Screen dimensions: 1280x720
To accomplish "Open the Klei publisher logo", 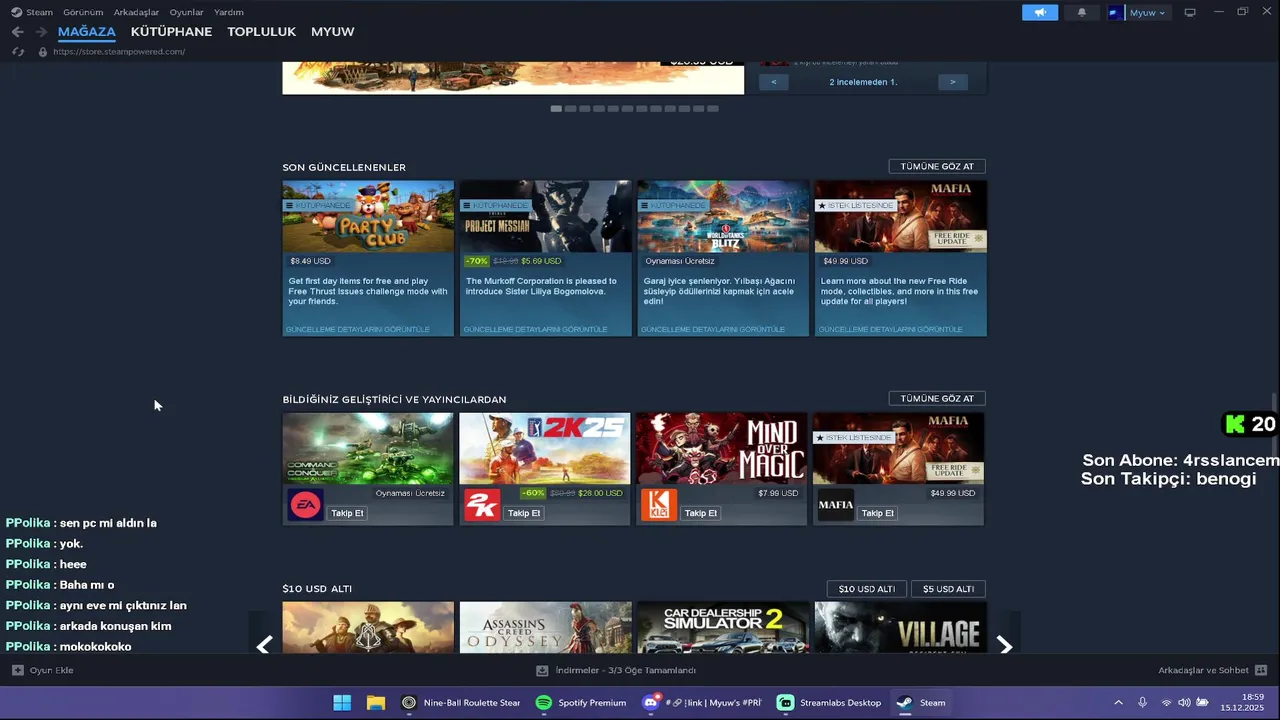I will click(658, 506).
